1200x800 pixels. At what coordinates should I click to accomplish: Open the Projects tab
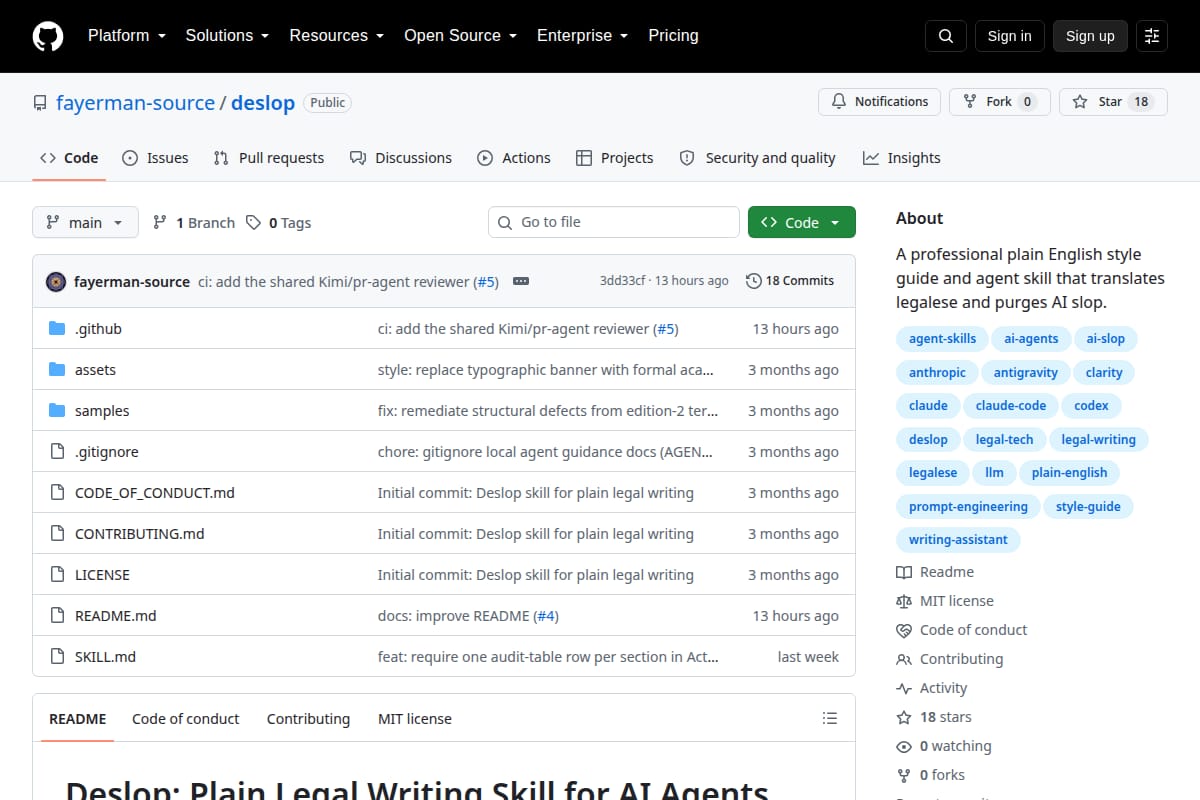click(x=615, y=158)
